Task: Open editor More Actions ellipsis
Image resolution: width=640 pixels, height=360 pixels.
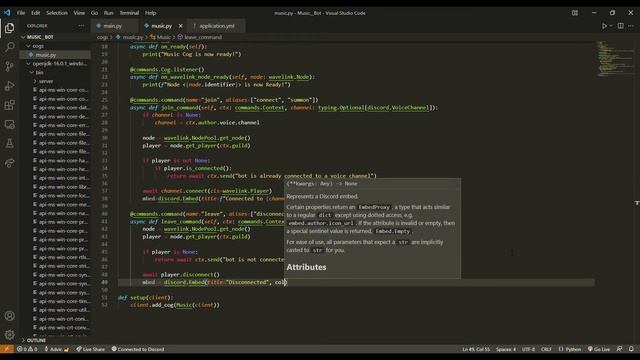Action: [631, 26]
